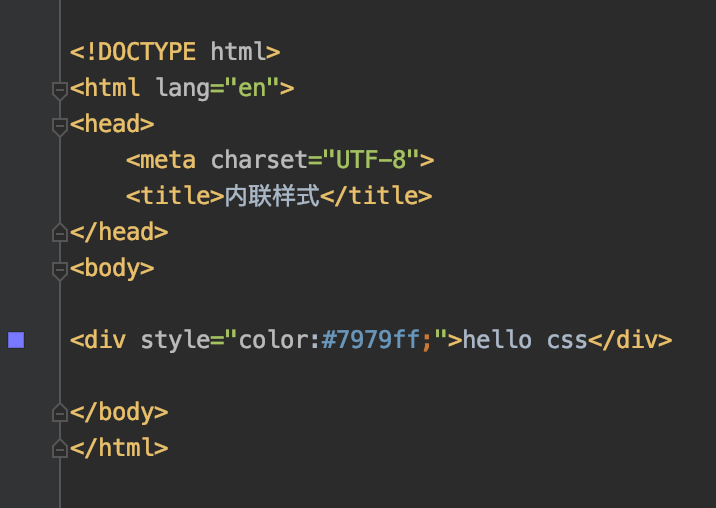Click the closing title tag
The width and height of the screenshot is (716, 508).
[x=376, y=196]
